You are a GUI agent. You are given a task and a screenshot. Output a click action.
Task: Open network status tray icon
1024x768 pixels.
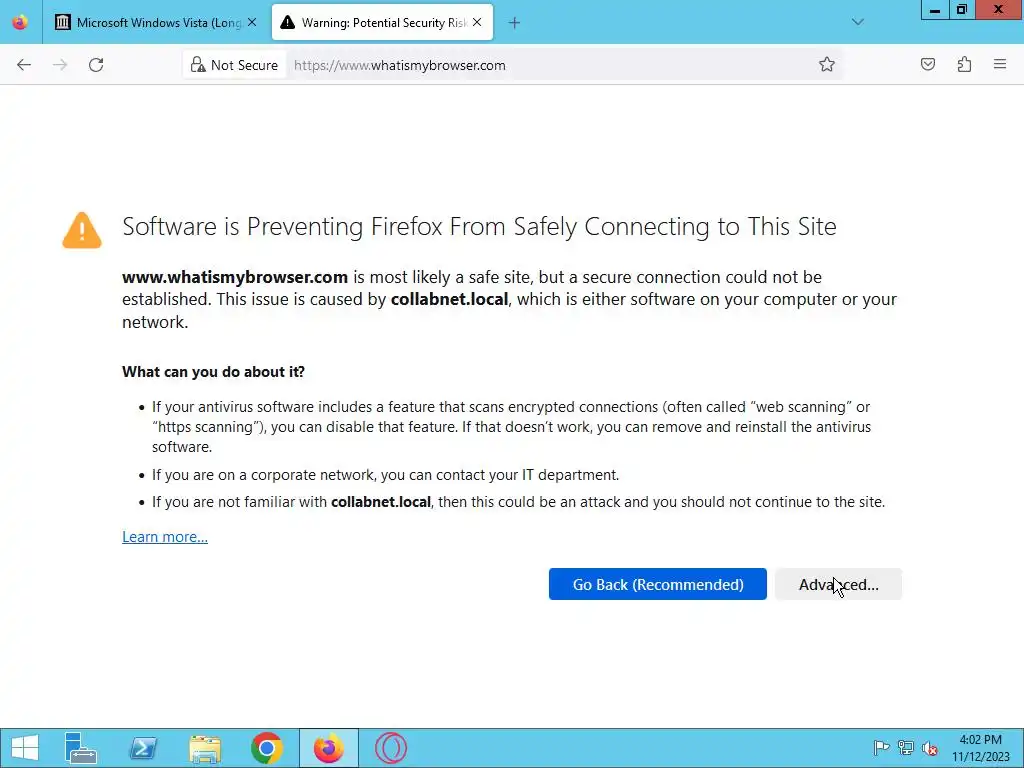coord(905,748)
